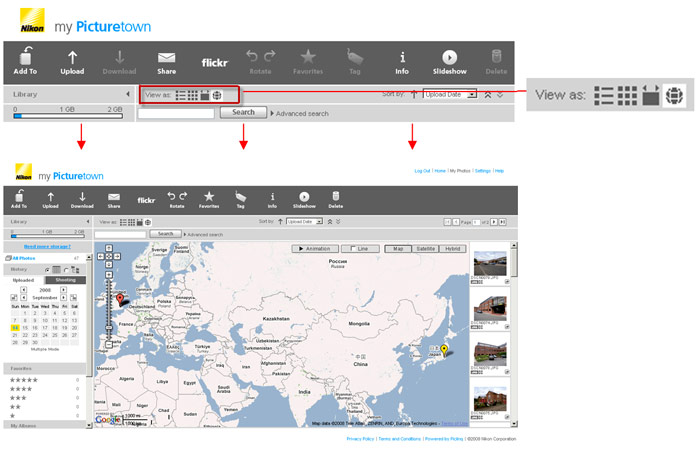Select the second History radio button (tree)
This screenshot has width=700, height=451.
click(66, 270)
